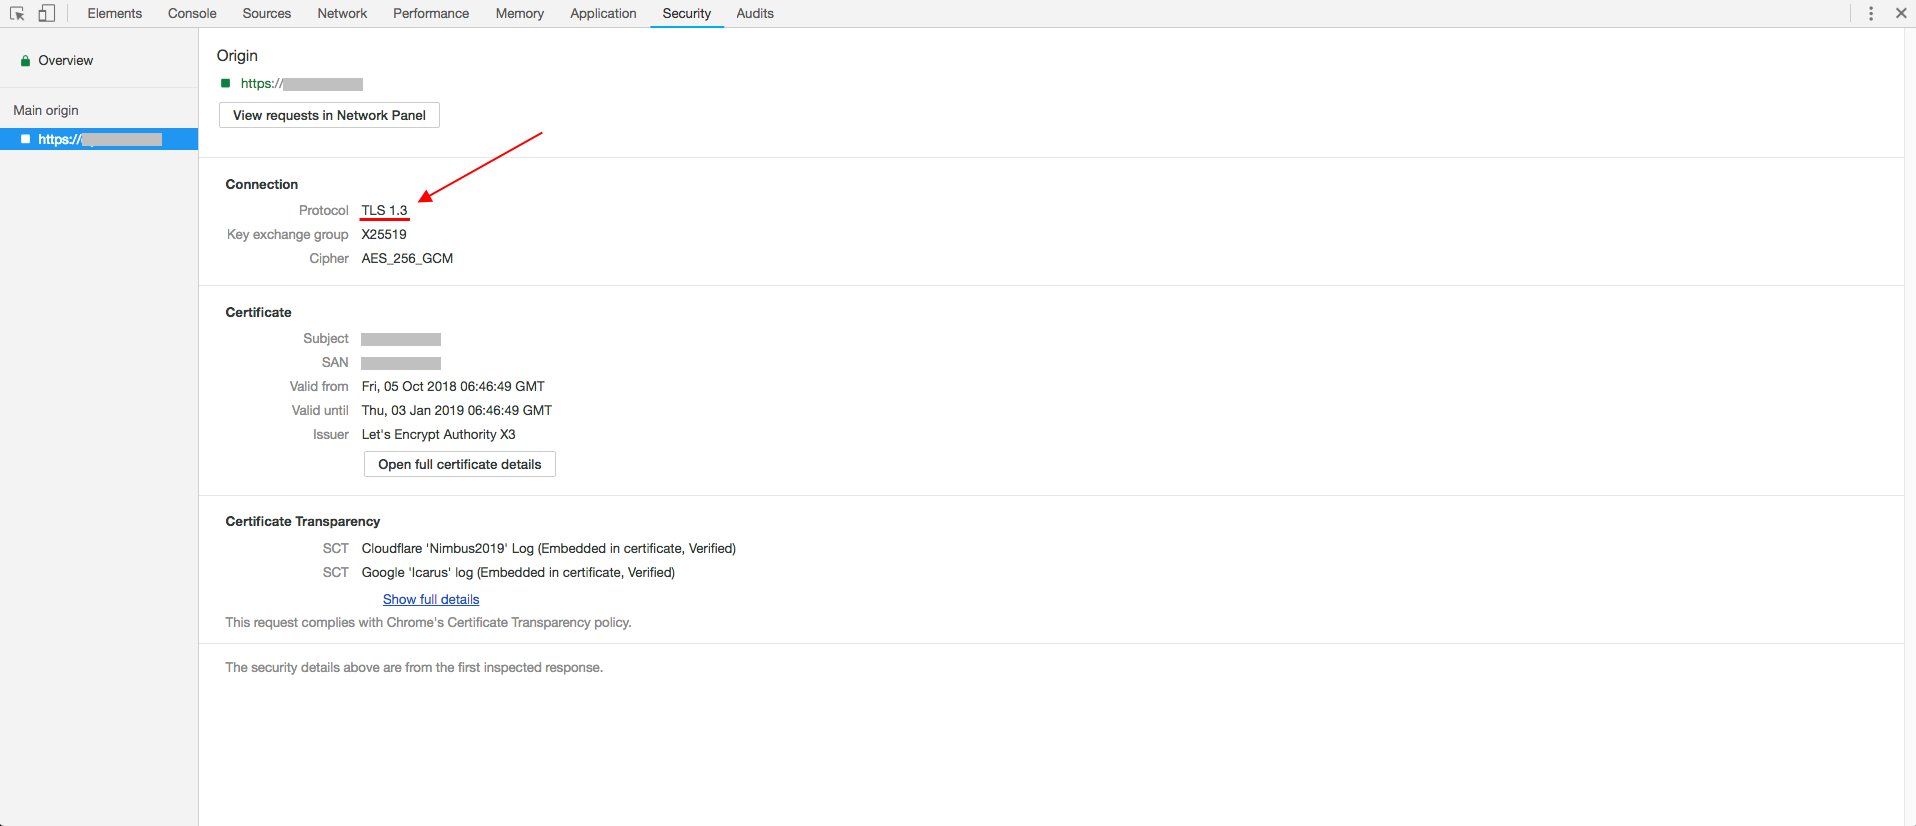
Task: Click the redacted SAN value
Action: pyautogui.click(x=401, y=363)
